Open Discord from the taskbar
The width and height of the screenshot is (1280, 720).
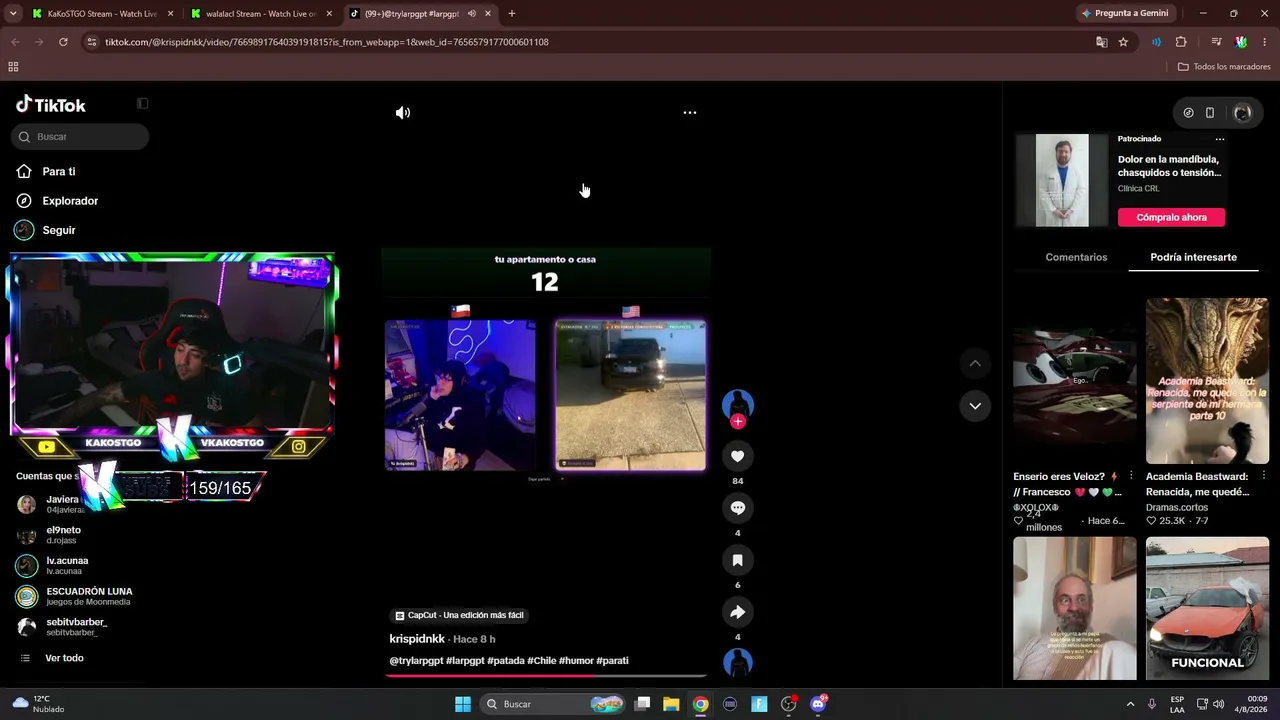coord(818,704)
